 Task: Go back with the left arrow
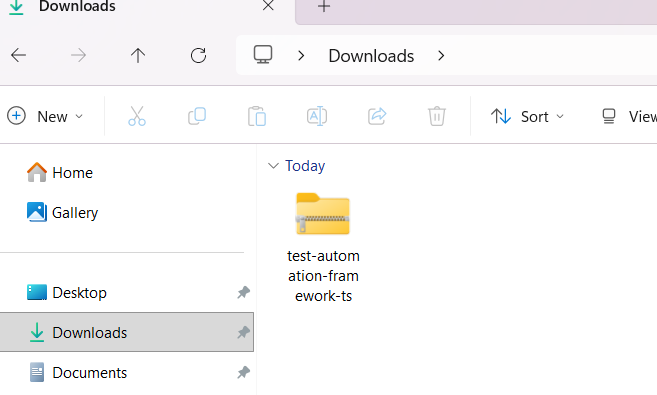pyautogui.click(x=18, y=55)
